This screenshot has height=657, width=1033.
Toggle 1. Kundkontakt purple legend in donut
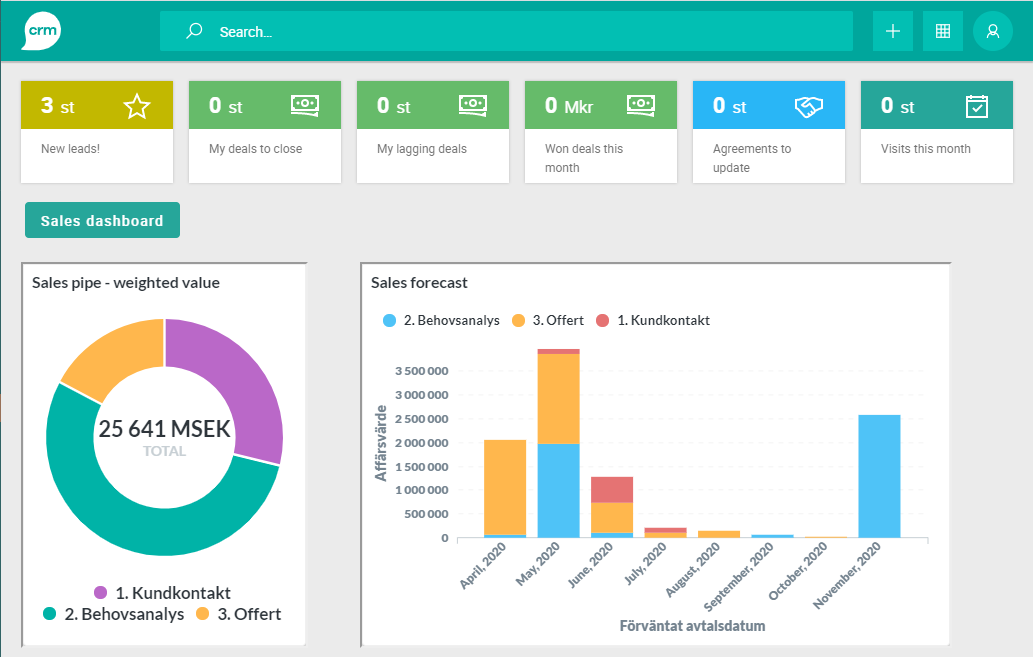[163, 592]
